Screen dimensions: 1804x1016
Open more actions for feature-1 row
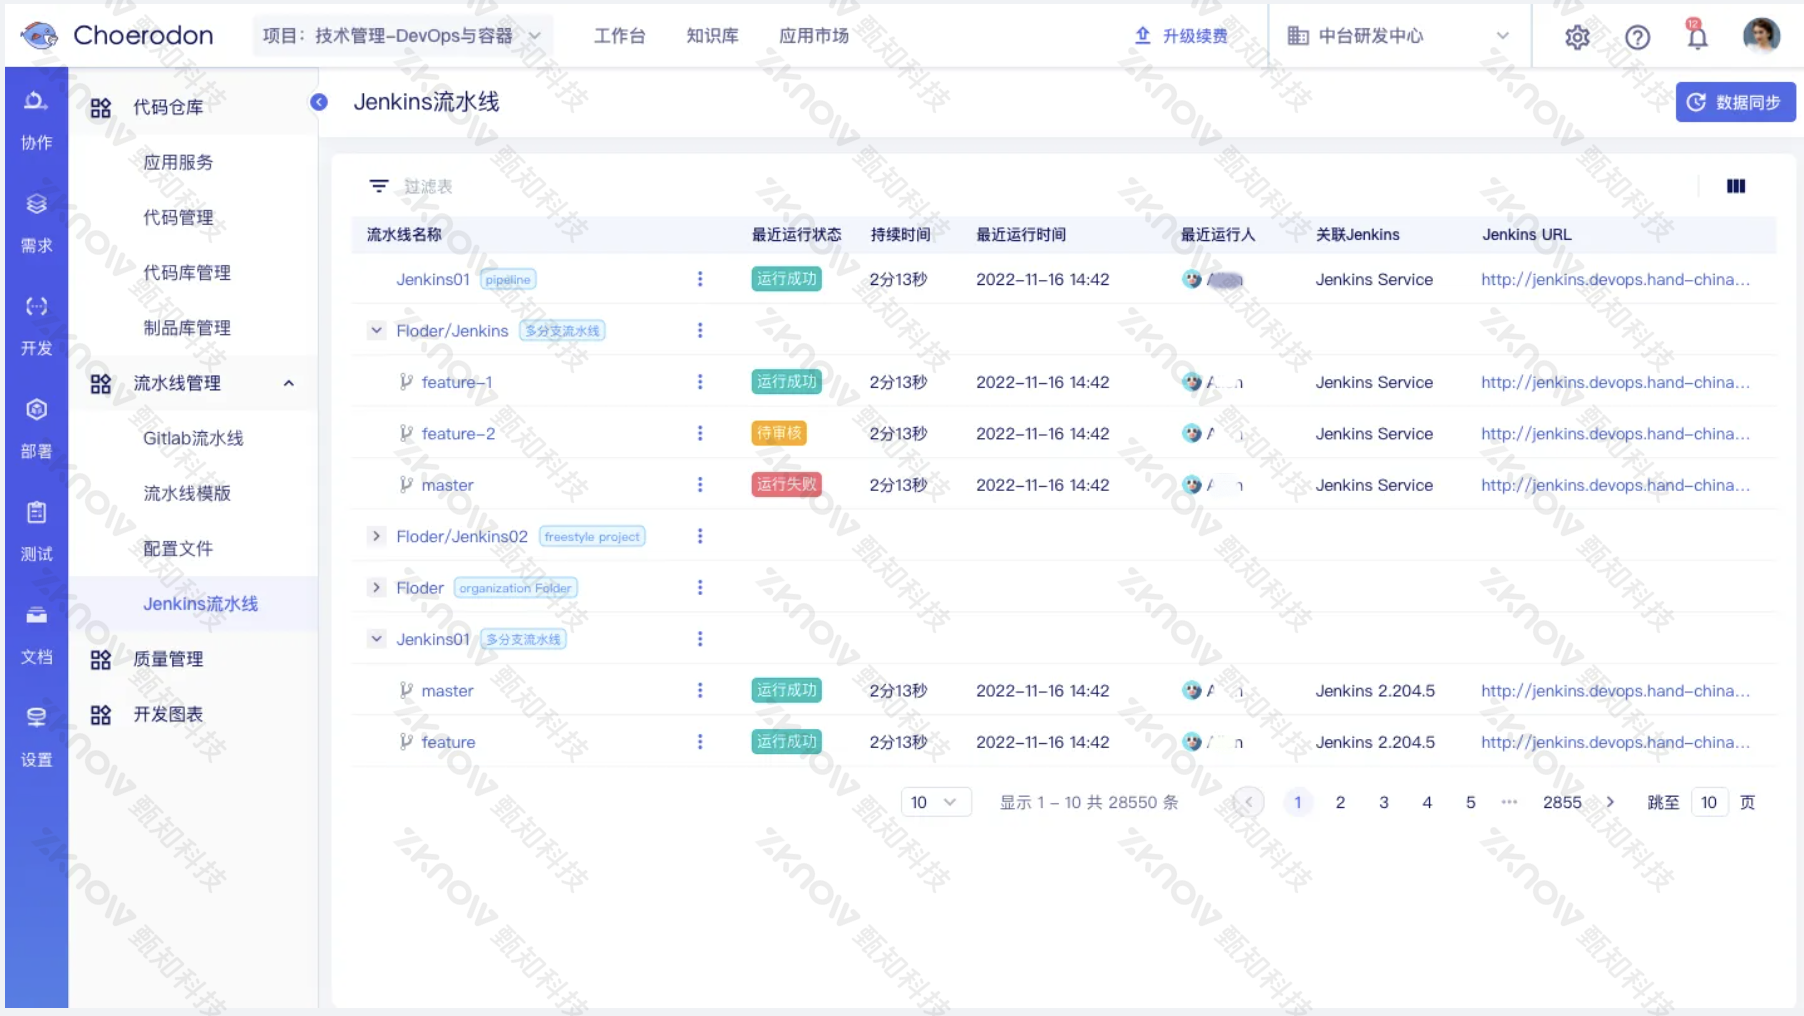tap(700, 382)
